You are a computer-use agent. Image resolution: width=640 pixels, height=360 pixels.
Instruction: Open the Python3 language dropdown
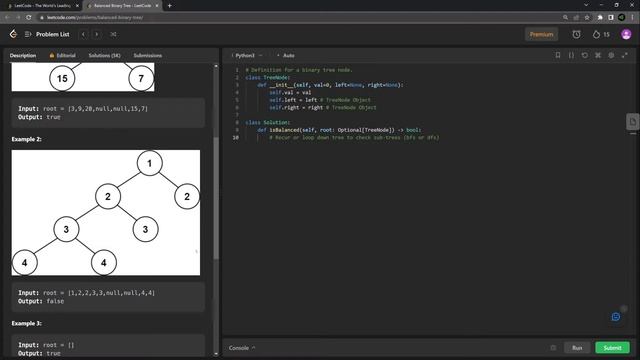point(248,56)
